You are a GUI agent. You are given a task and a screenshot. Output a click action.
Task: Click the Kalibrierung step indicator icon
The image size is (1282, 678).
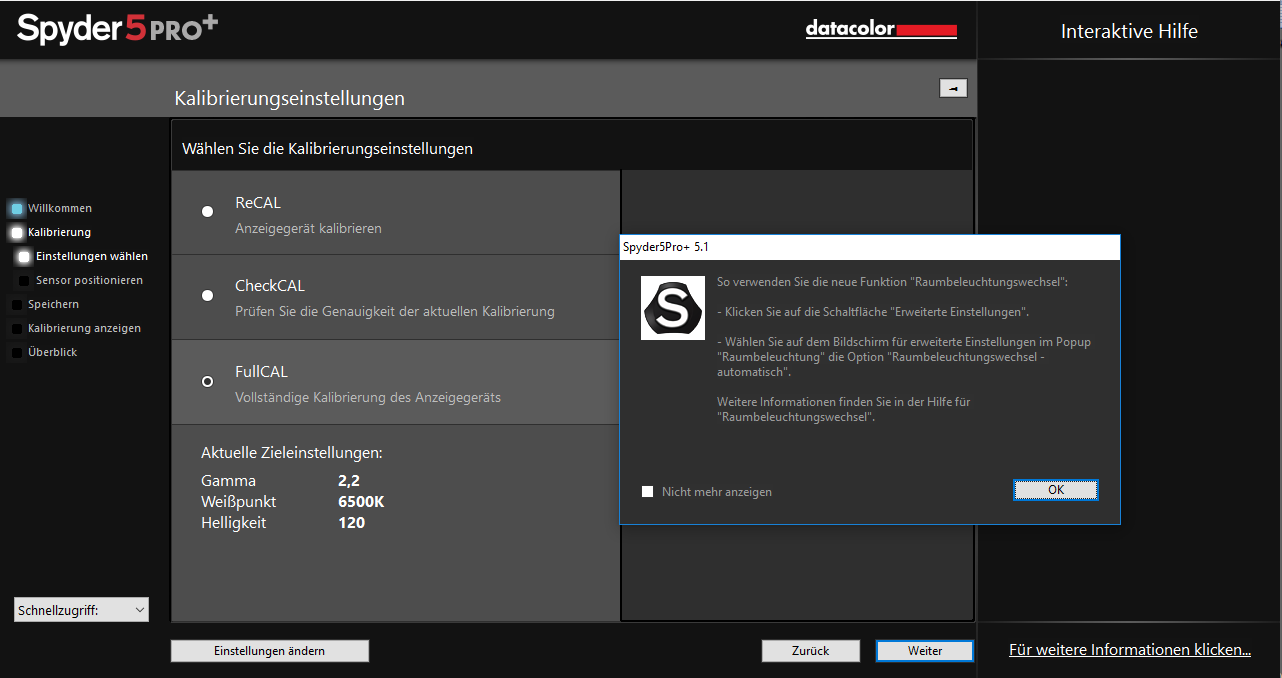(17, 233)
